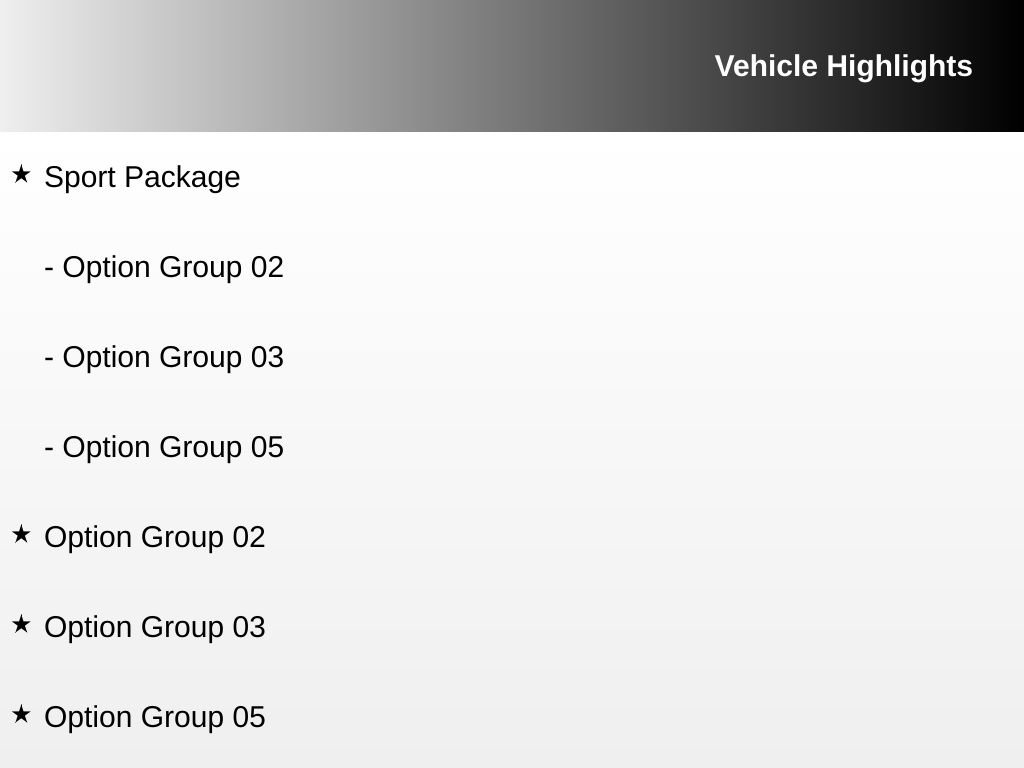Click the dash before indented Option Group 03
This screenshot has width=1024, height=768.
[x=49, y=358]
